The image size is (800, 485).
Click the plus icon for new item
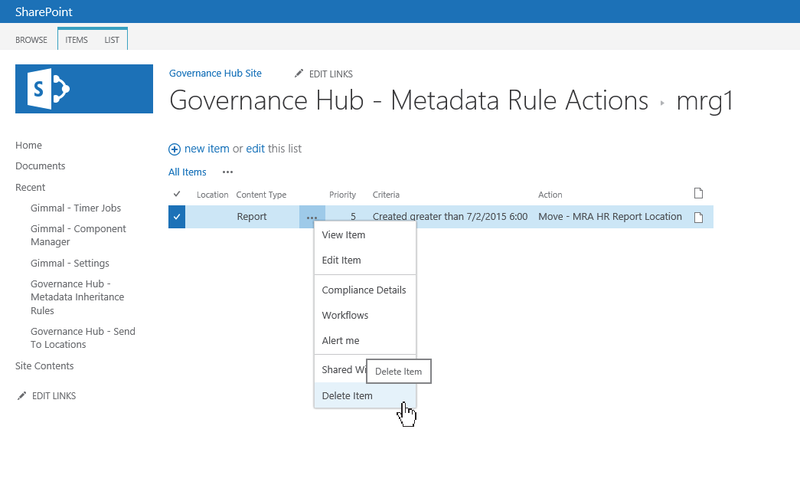click(x=175, y=149)
